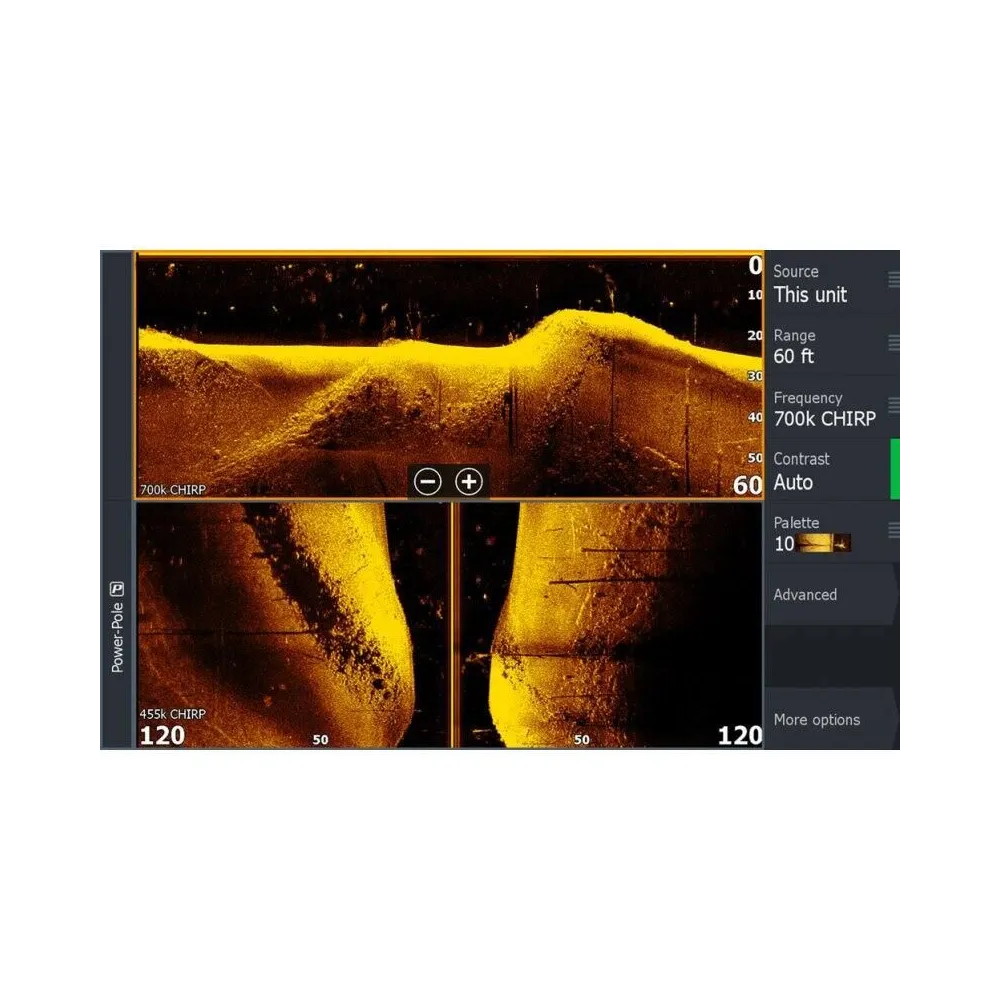Image resolution: width=1000 pixels, height=1000 pixels.
Task: Zoom in with the plus icon
Action: (469, 482)
